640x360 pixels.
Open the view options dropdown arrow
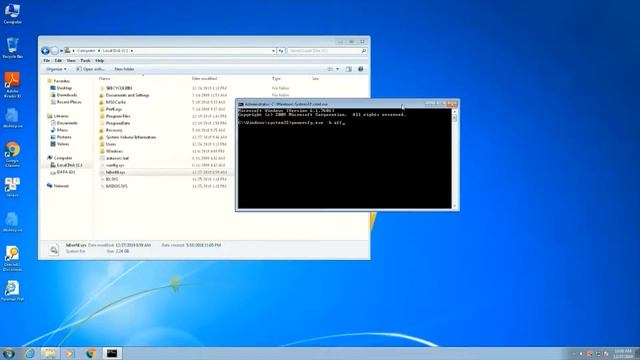[337, 69]
